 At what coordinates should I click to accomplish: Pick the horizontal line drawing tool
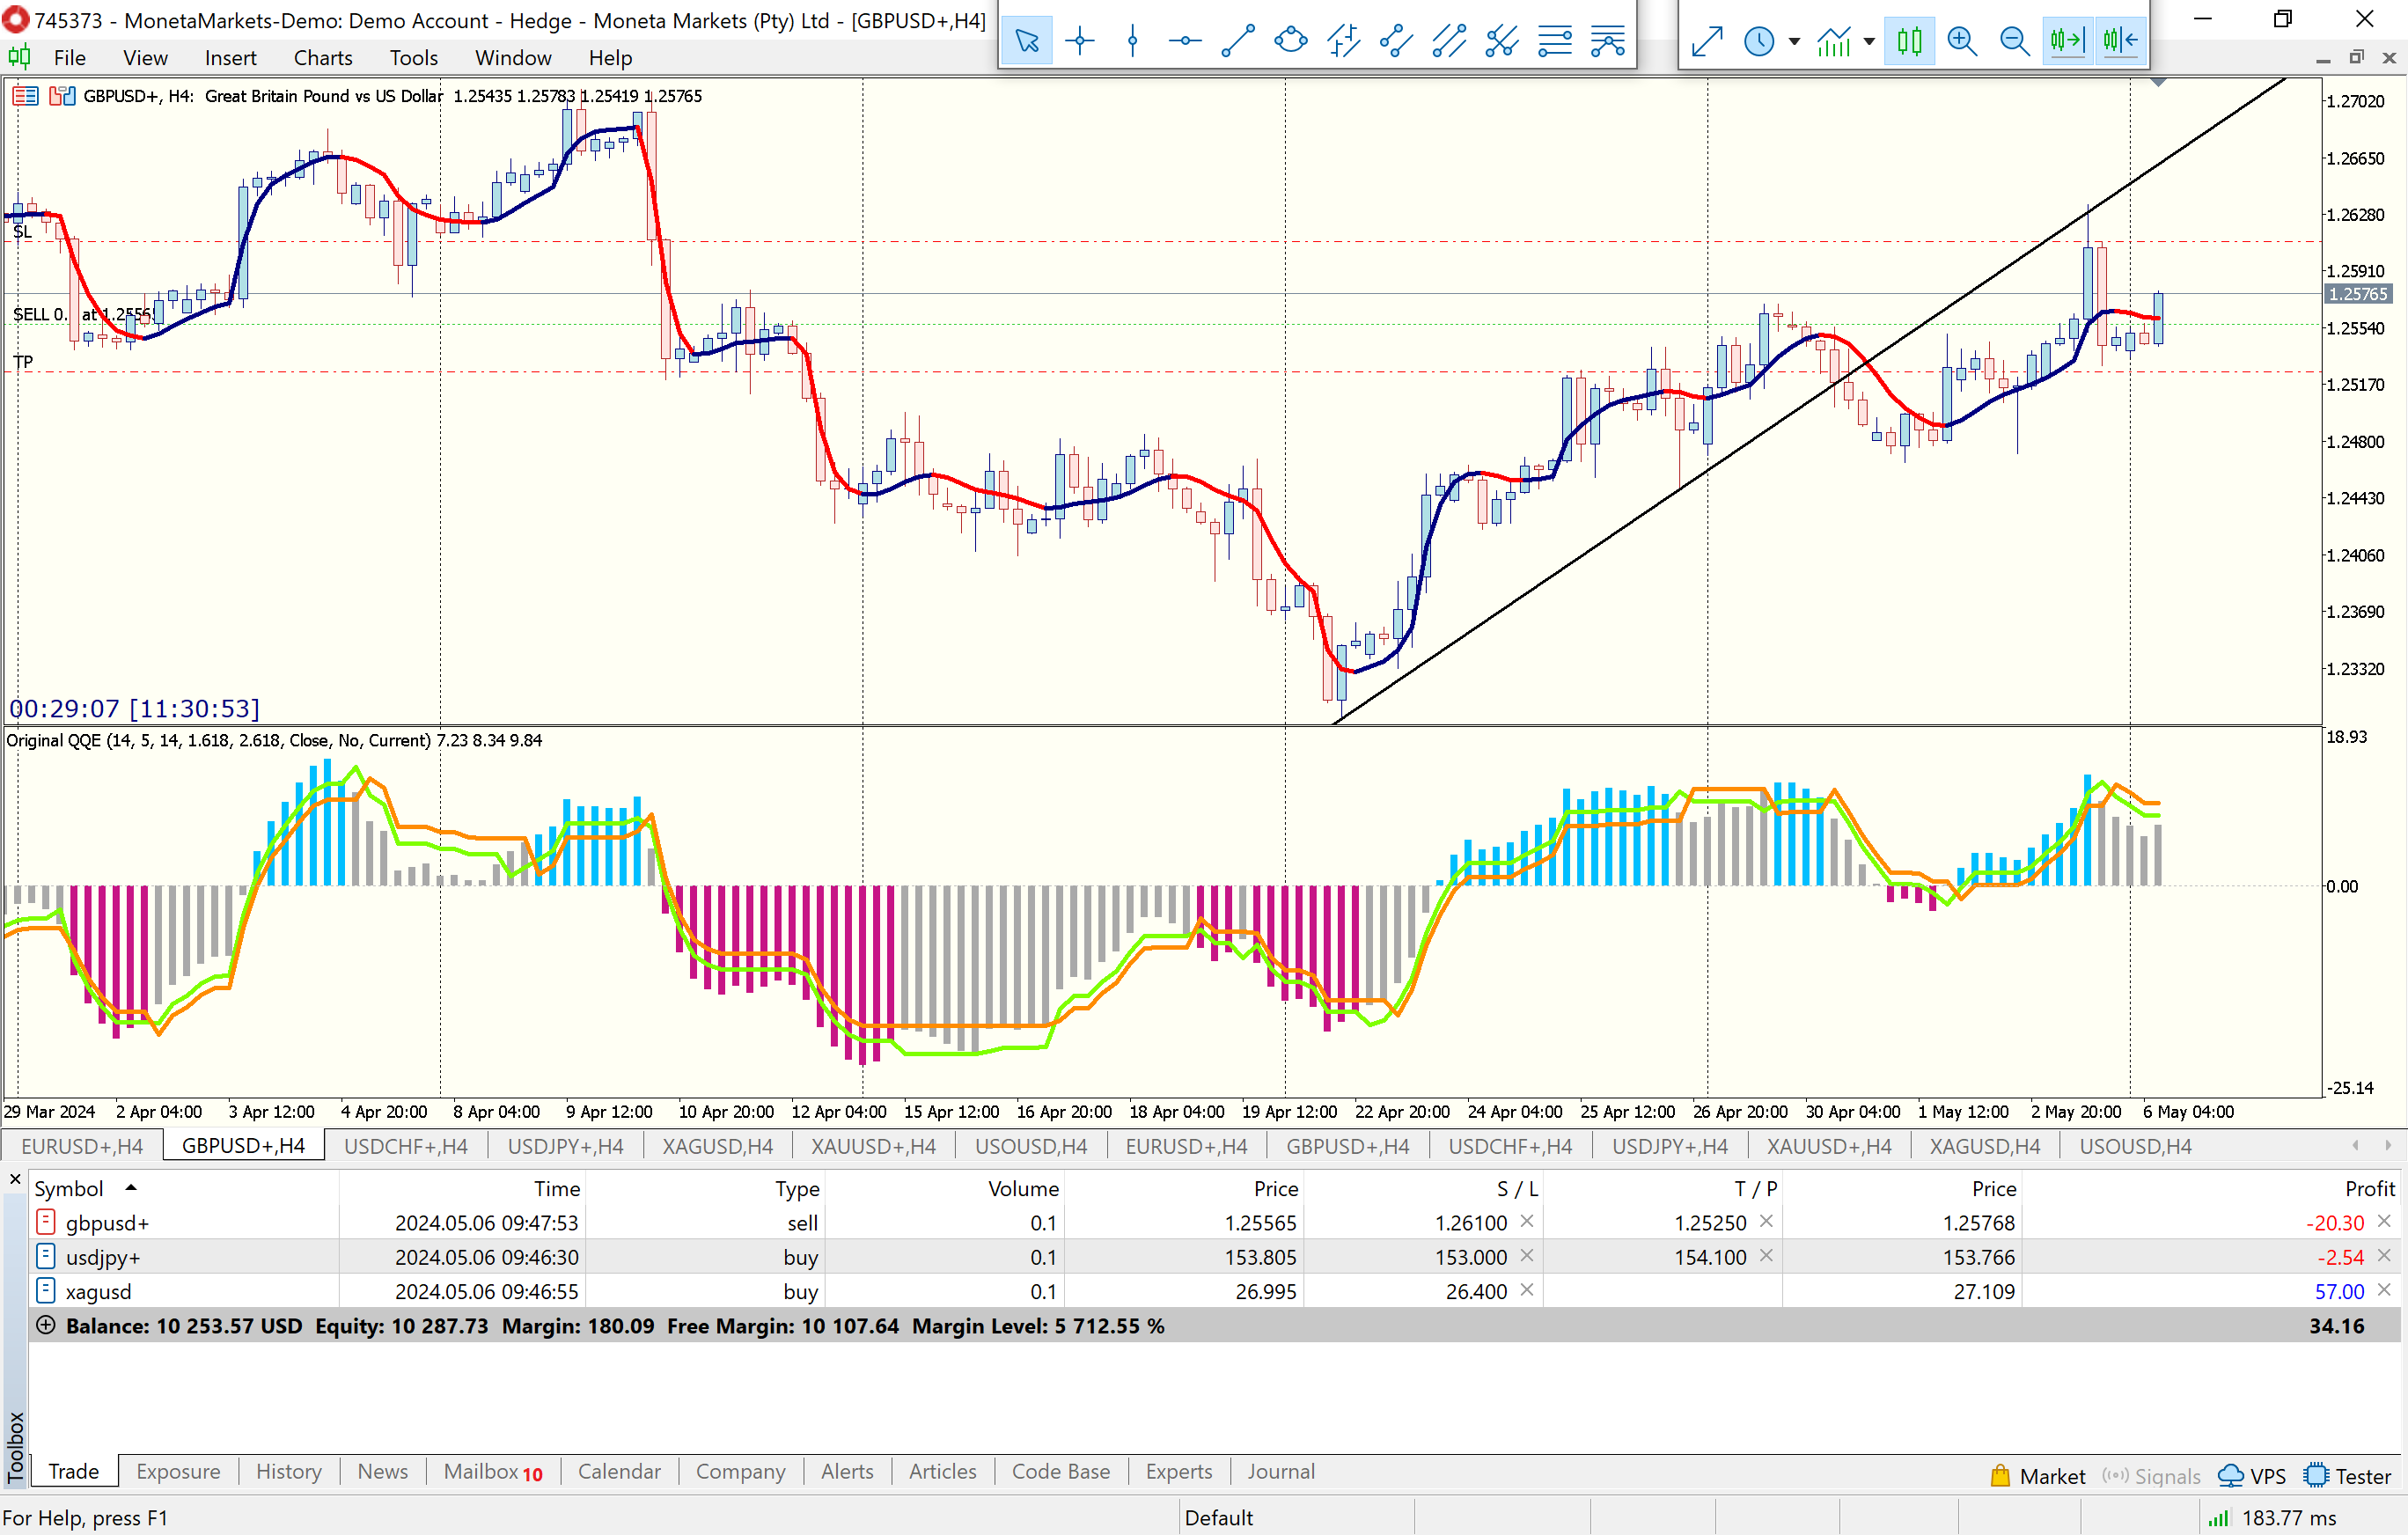click(1185, 41)
